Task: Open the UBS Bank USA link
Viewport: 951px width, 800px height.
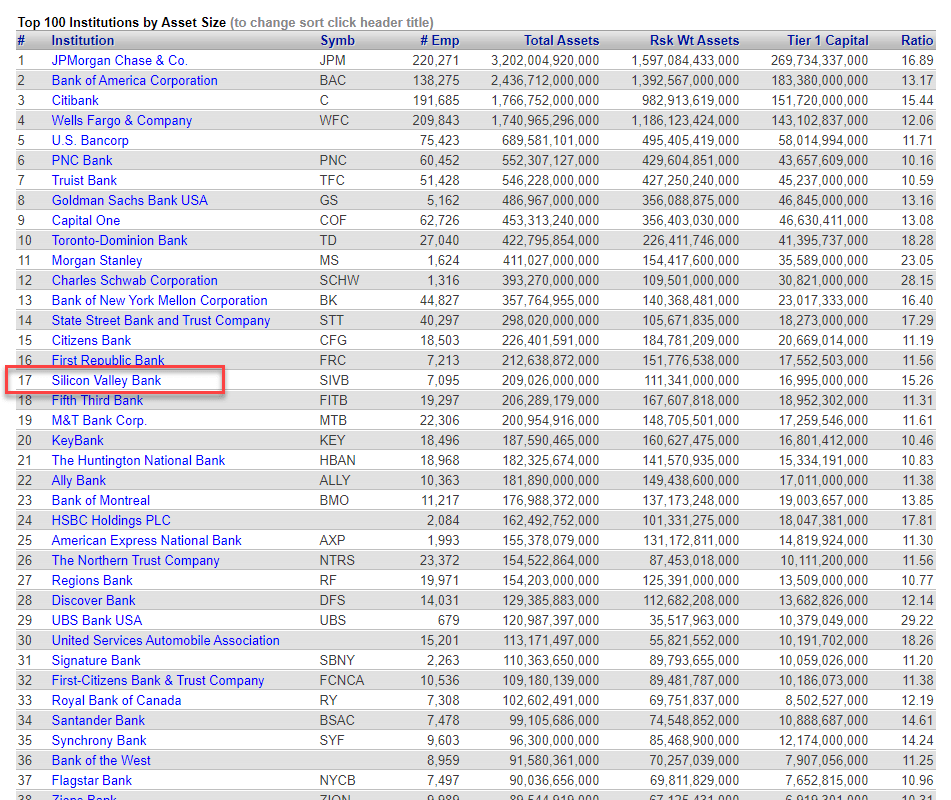Action: point(97,621)
